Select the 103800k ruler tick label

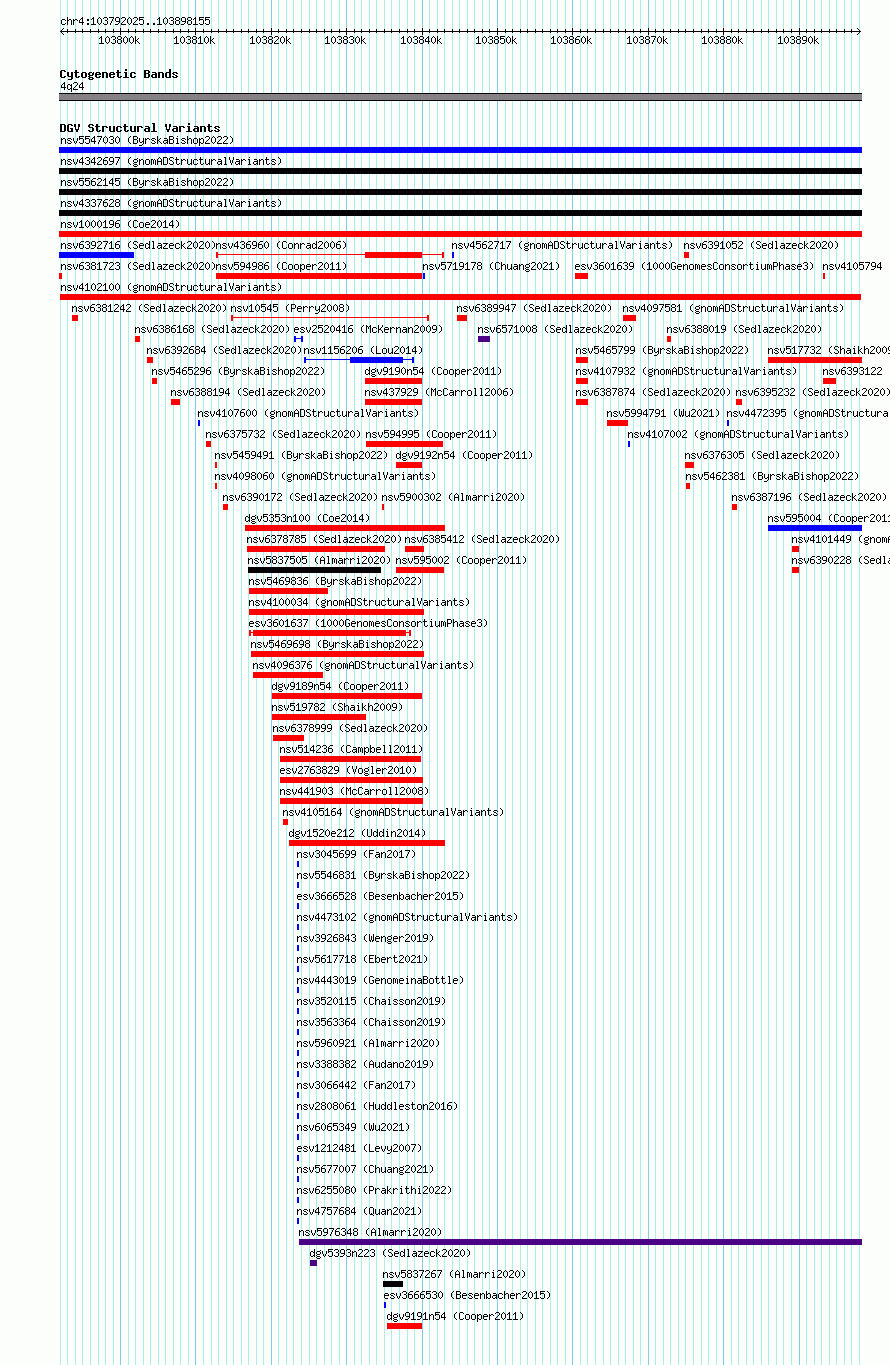tap(119, 40)
